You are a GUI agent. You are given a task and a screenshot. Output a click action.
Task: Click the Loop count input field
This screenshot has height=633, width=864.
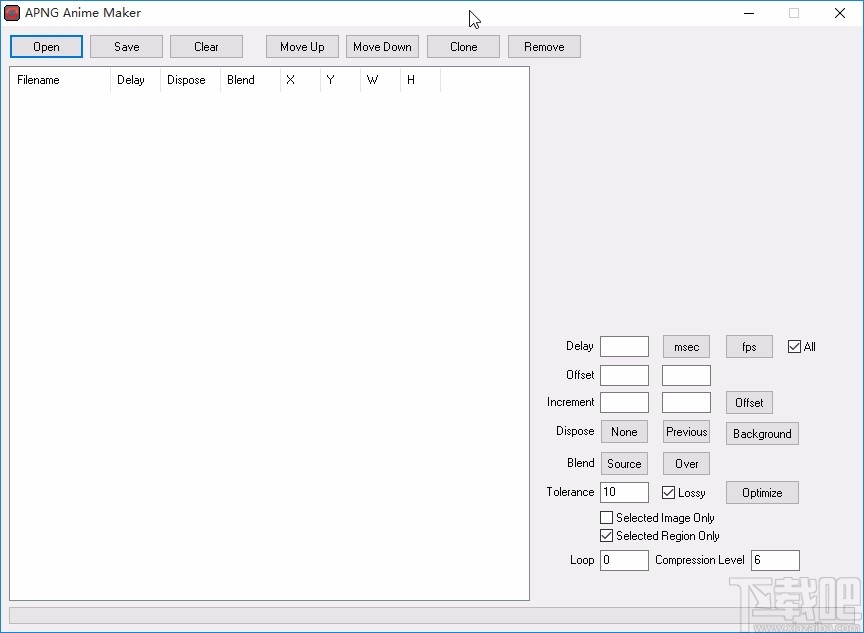(624, 560)
